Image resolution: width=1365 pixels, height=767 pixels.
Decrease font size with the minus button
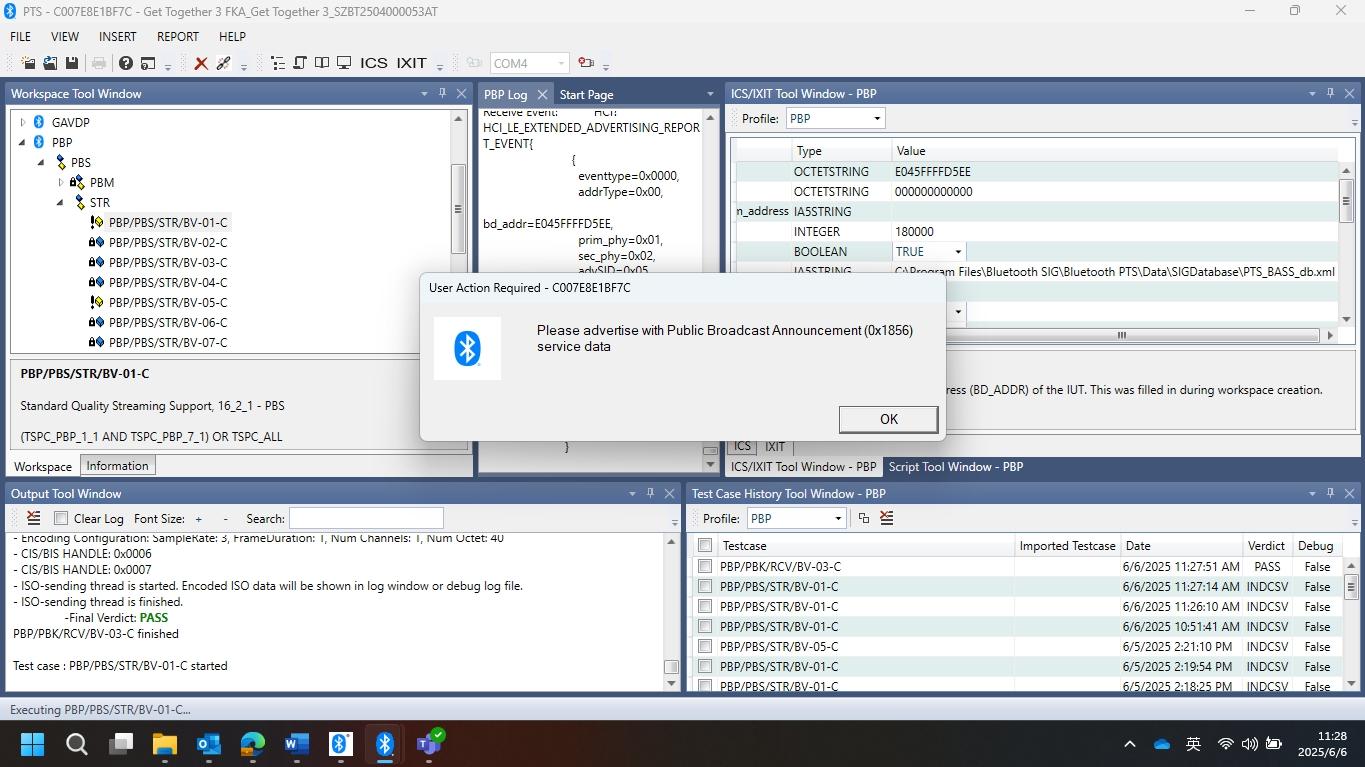pyautogui.click(x=225, y=518)
